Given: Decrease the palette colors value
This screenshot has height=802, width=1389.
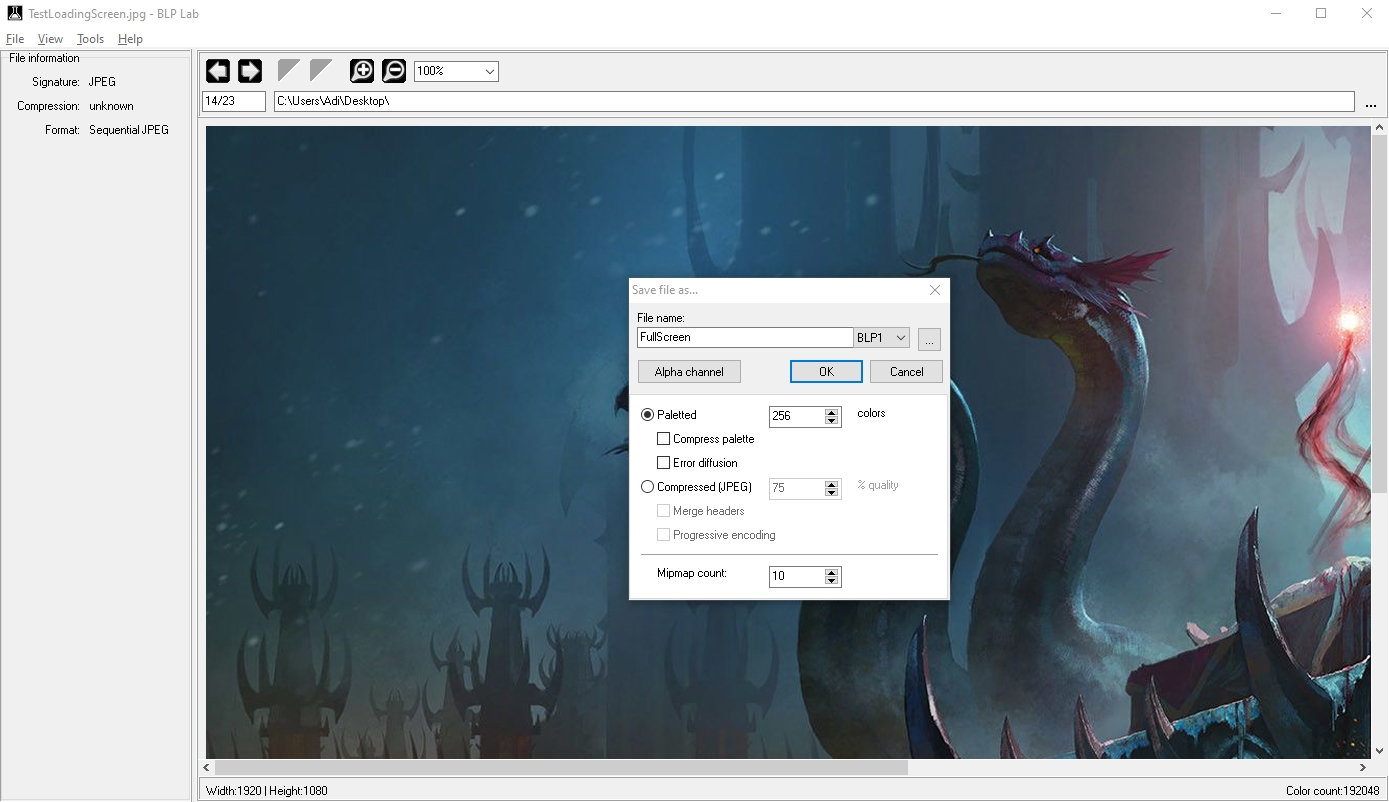Looking at the screenshot, I should click(x=831, y=421).
